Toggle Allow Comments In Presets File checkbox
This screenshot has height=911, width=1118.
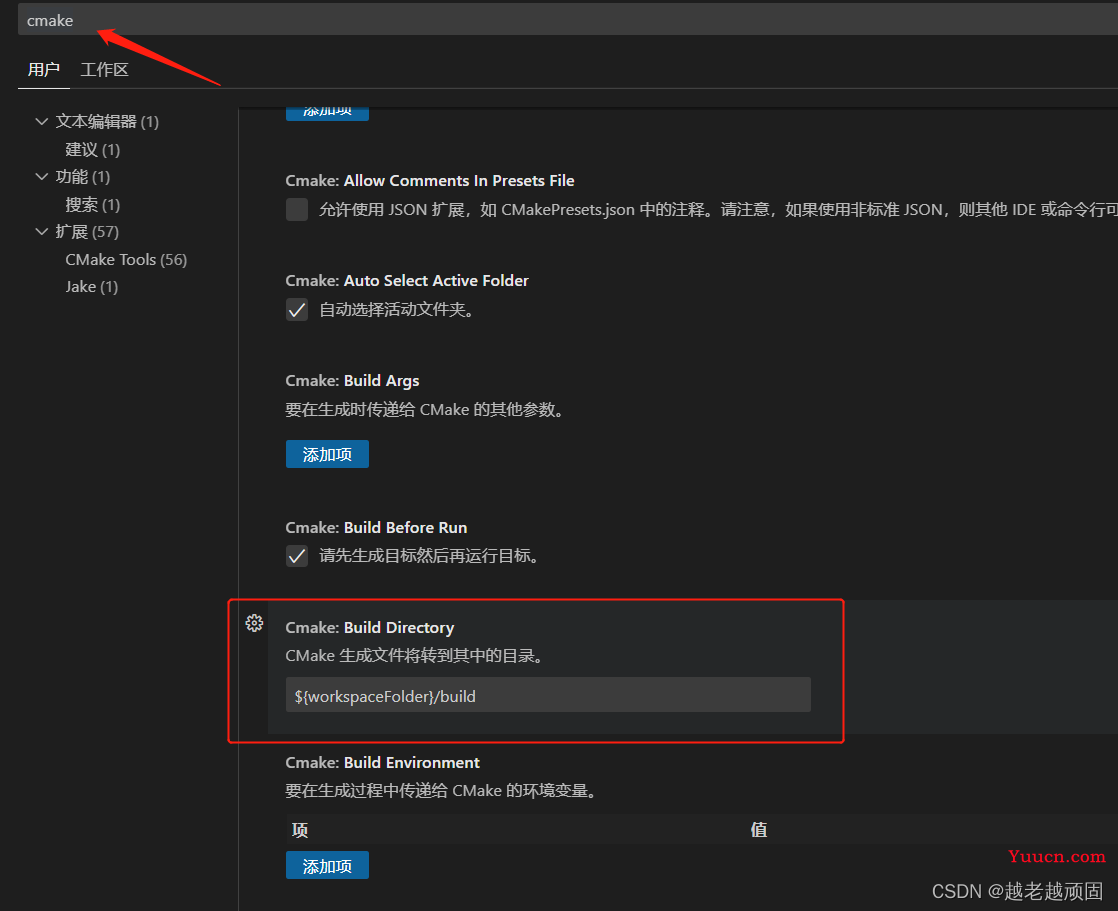(297, 210)
